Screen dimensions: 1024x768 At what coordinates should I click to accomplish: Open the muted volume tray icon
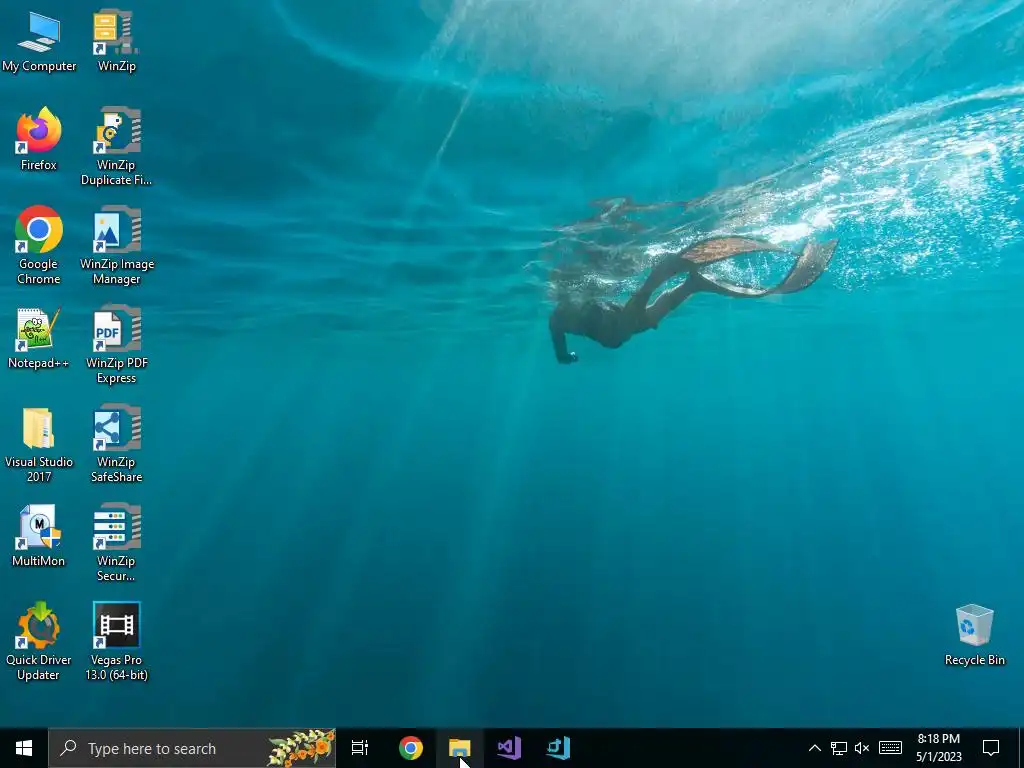point(862,748)
